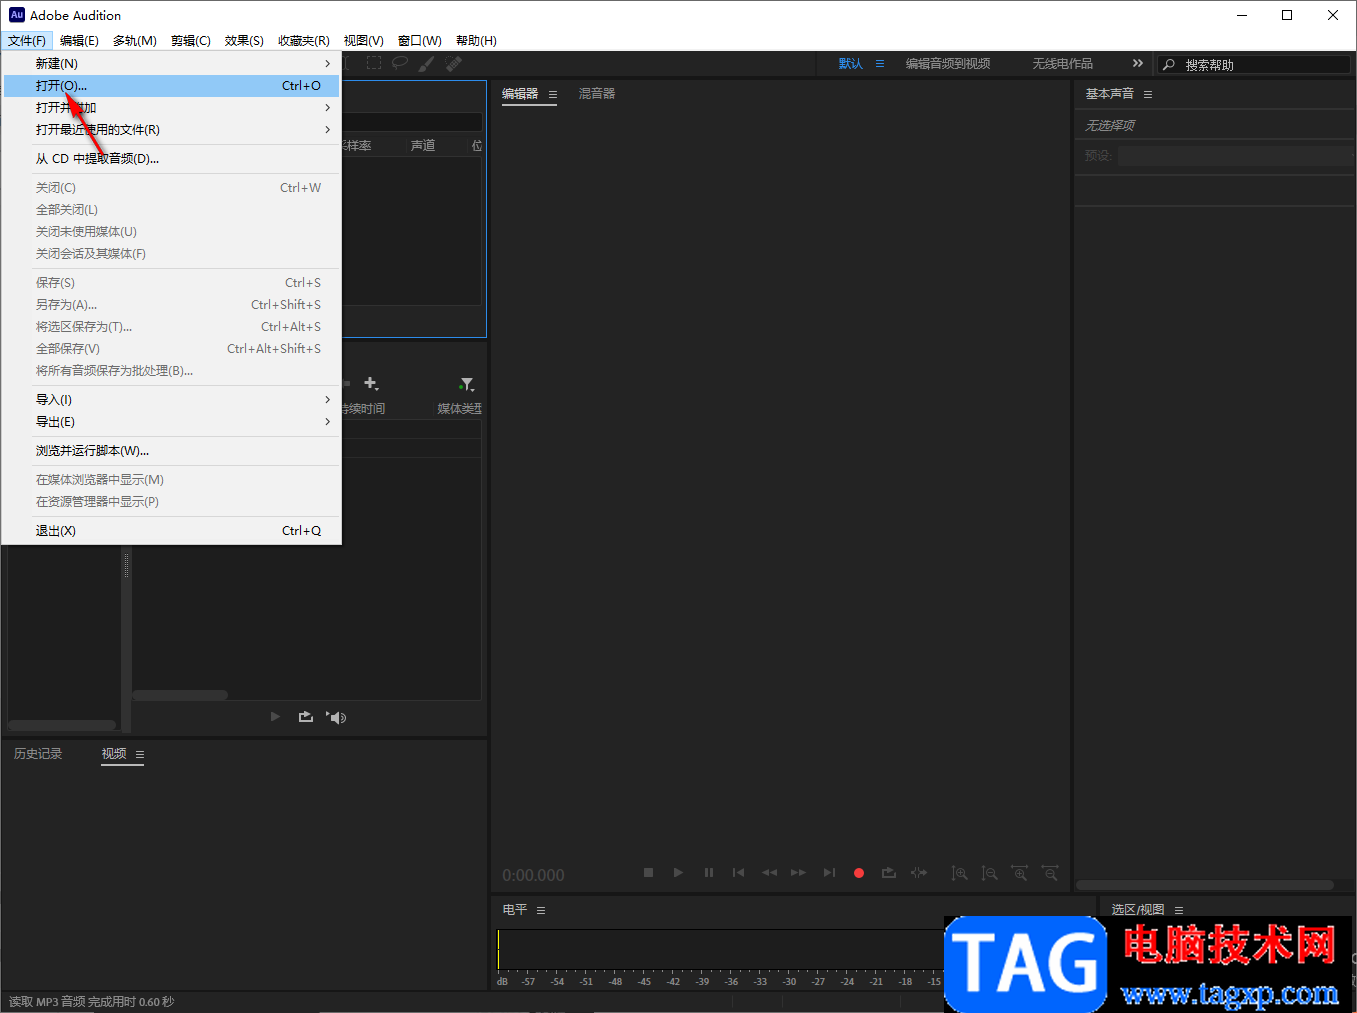Expand the 打开并附加 submenu
This screenshot has height=1013, width=1357.
coord(171,108)
